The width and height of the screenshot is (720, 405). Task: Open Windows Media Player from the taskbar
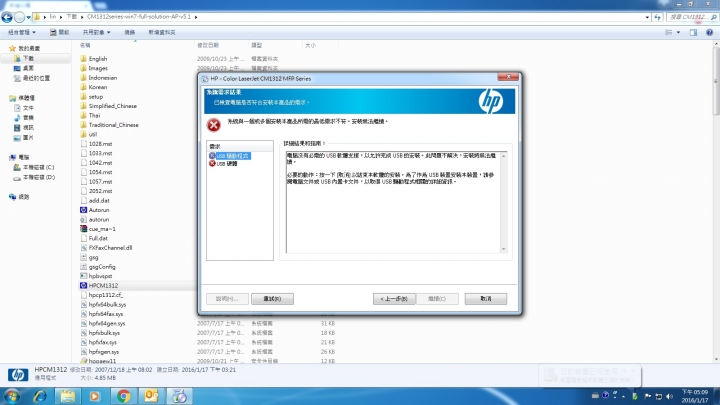click(95, 396)
